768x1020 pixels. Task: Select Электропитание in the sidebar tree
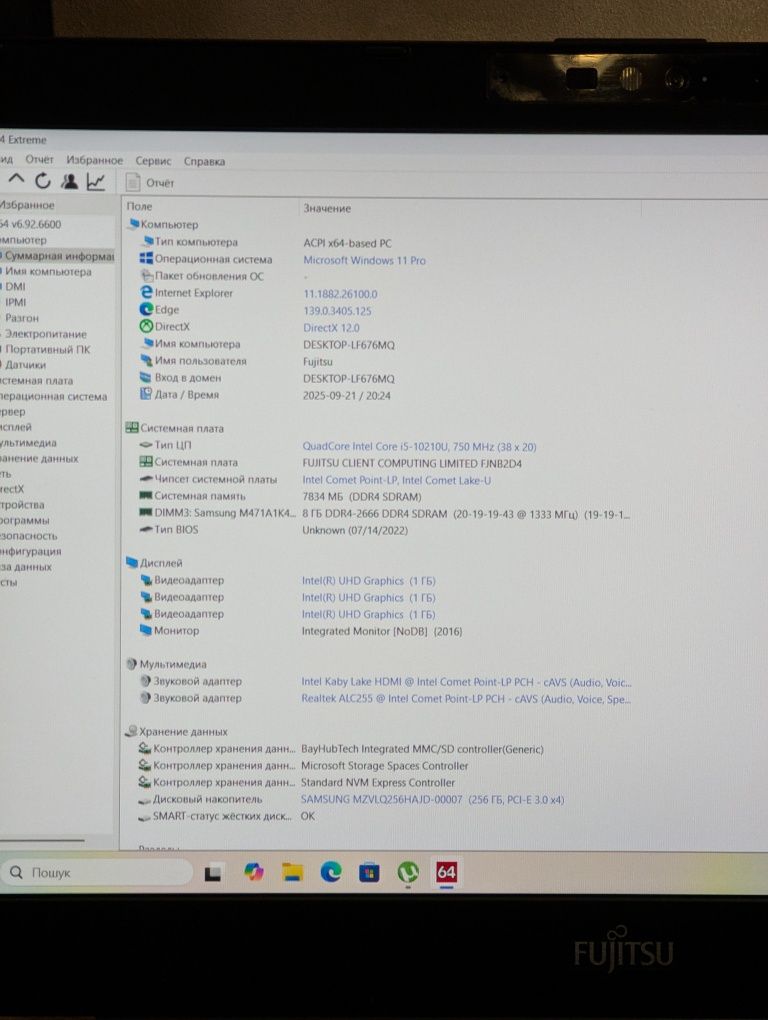click(46, 334)
